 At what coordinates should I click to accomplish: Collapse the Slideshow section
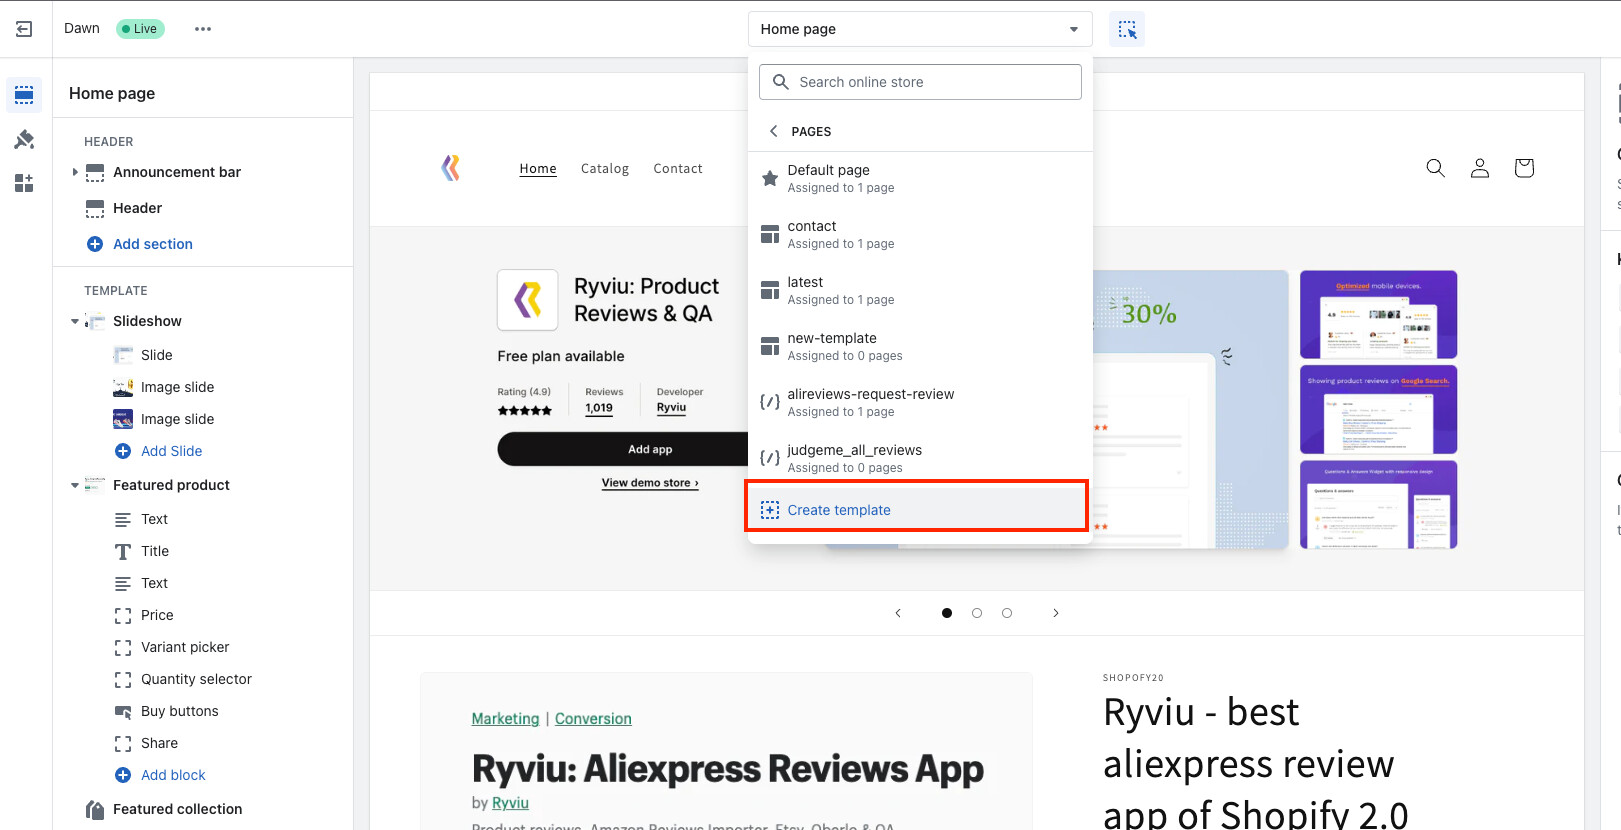pyautogui.click(x=75, y=321)
